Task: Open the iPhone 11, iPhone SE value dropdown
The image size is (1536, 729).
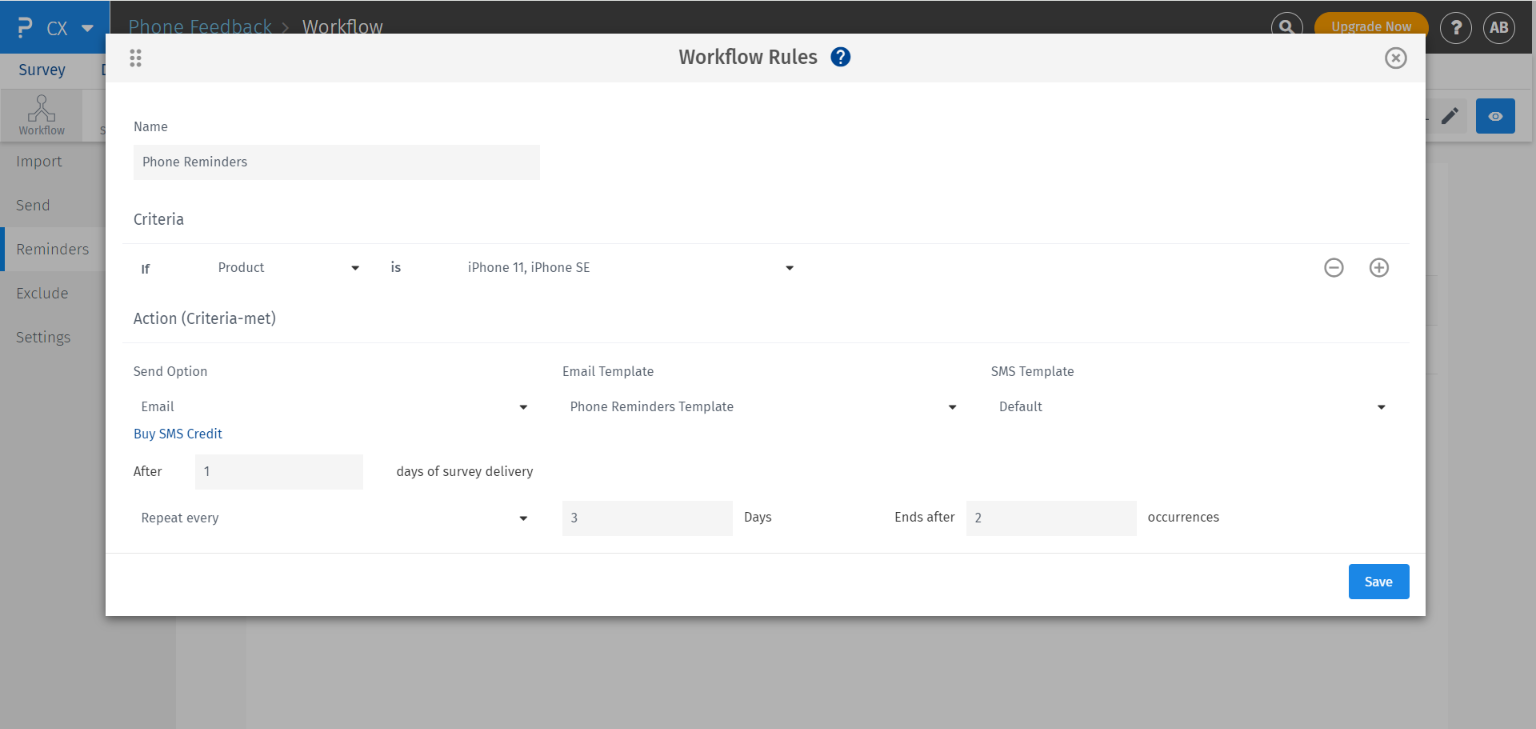Action: (x=629, y=267)
